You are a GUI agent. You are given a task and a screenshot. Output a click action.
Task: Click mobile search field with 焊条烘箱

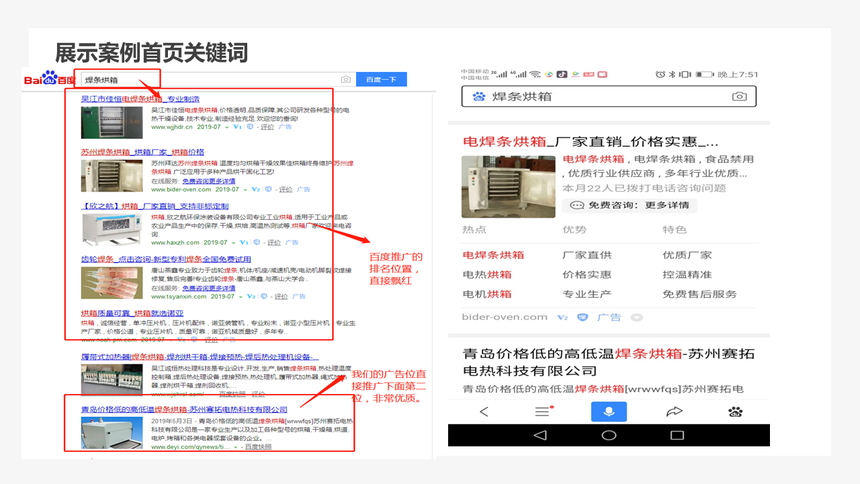609,97
